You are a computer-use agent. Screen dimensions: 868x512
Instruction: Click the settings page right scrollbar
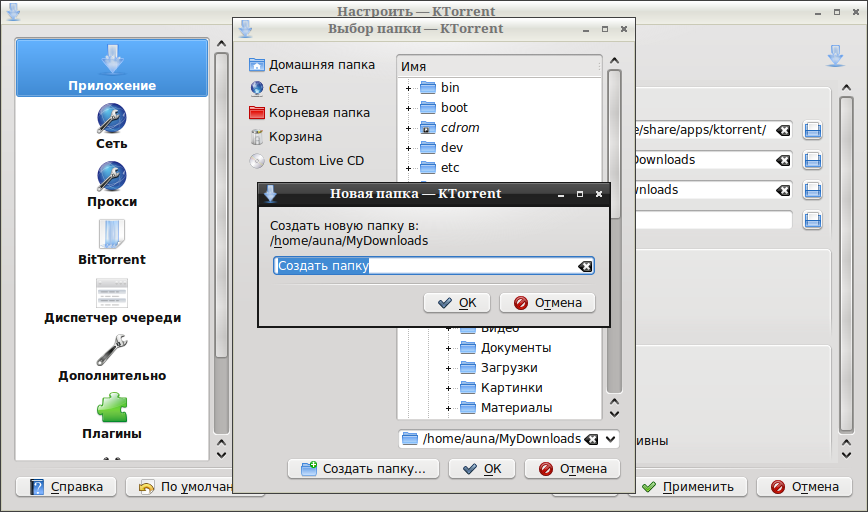click(846, 271)
